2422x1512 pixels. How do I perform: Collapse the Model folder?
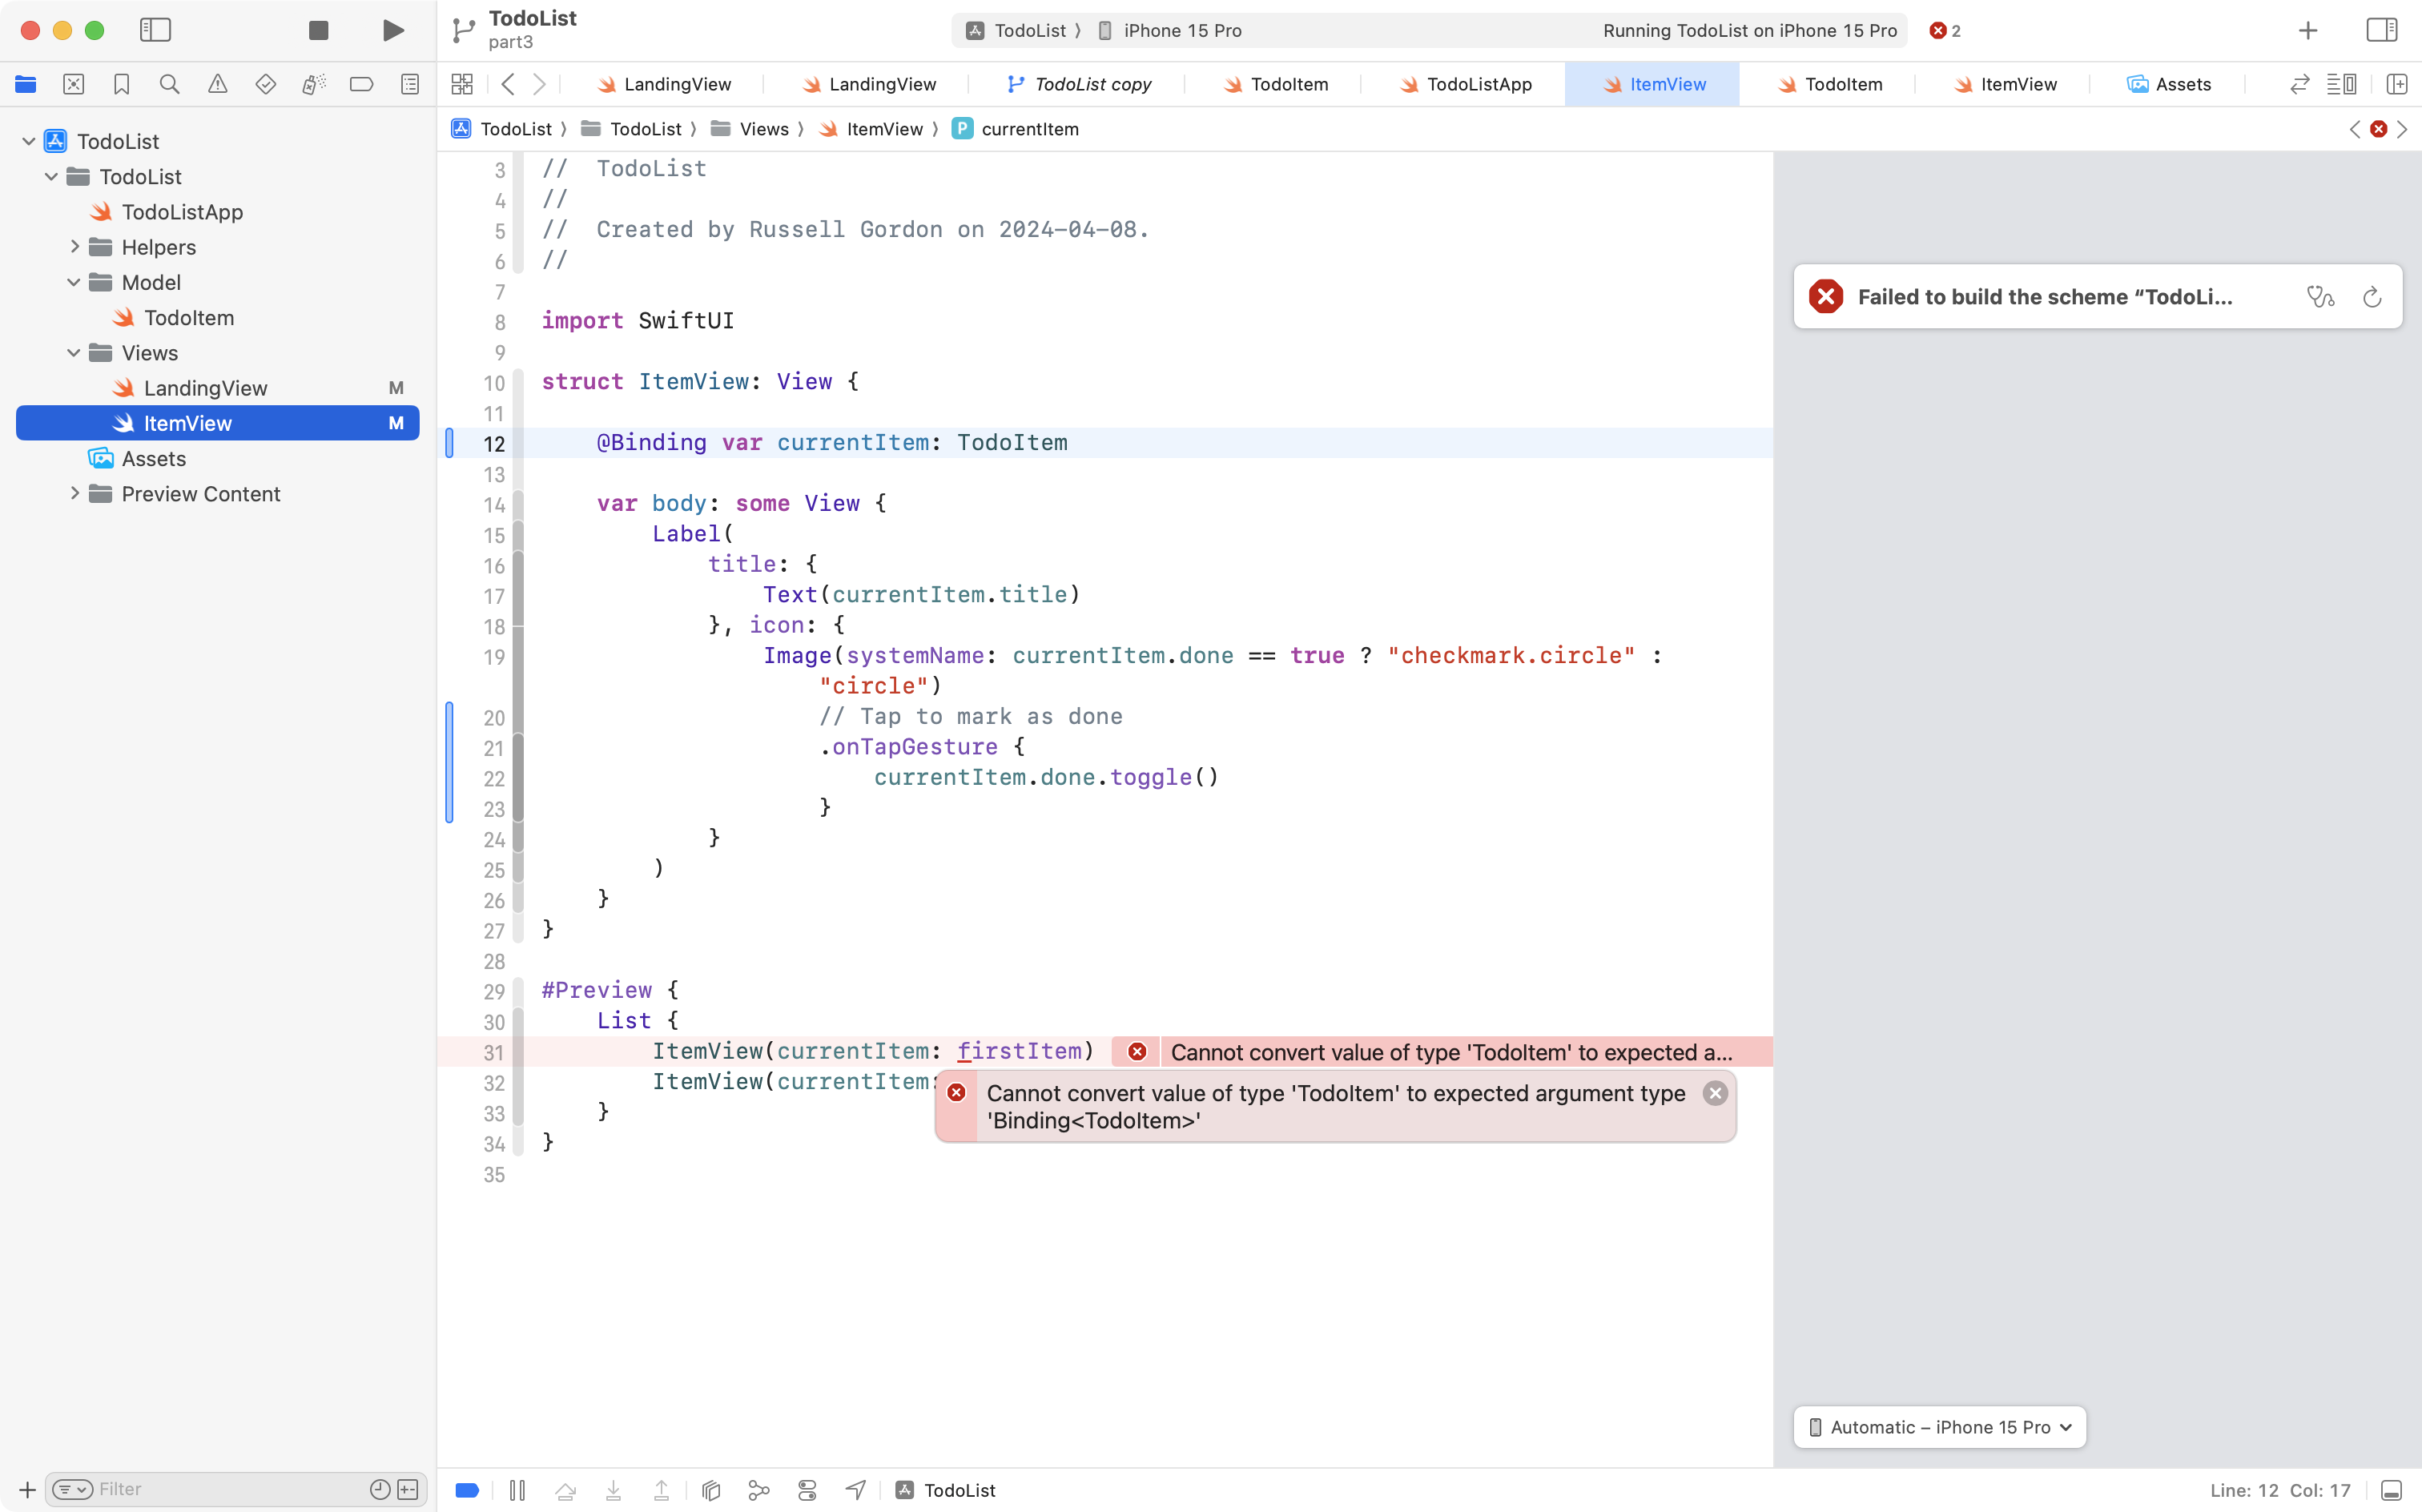click(74, 282)
